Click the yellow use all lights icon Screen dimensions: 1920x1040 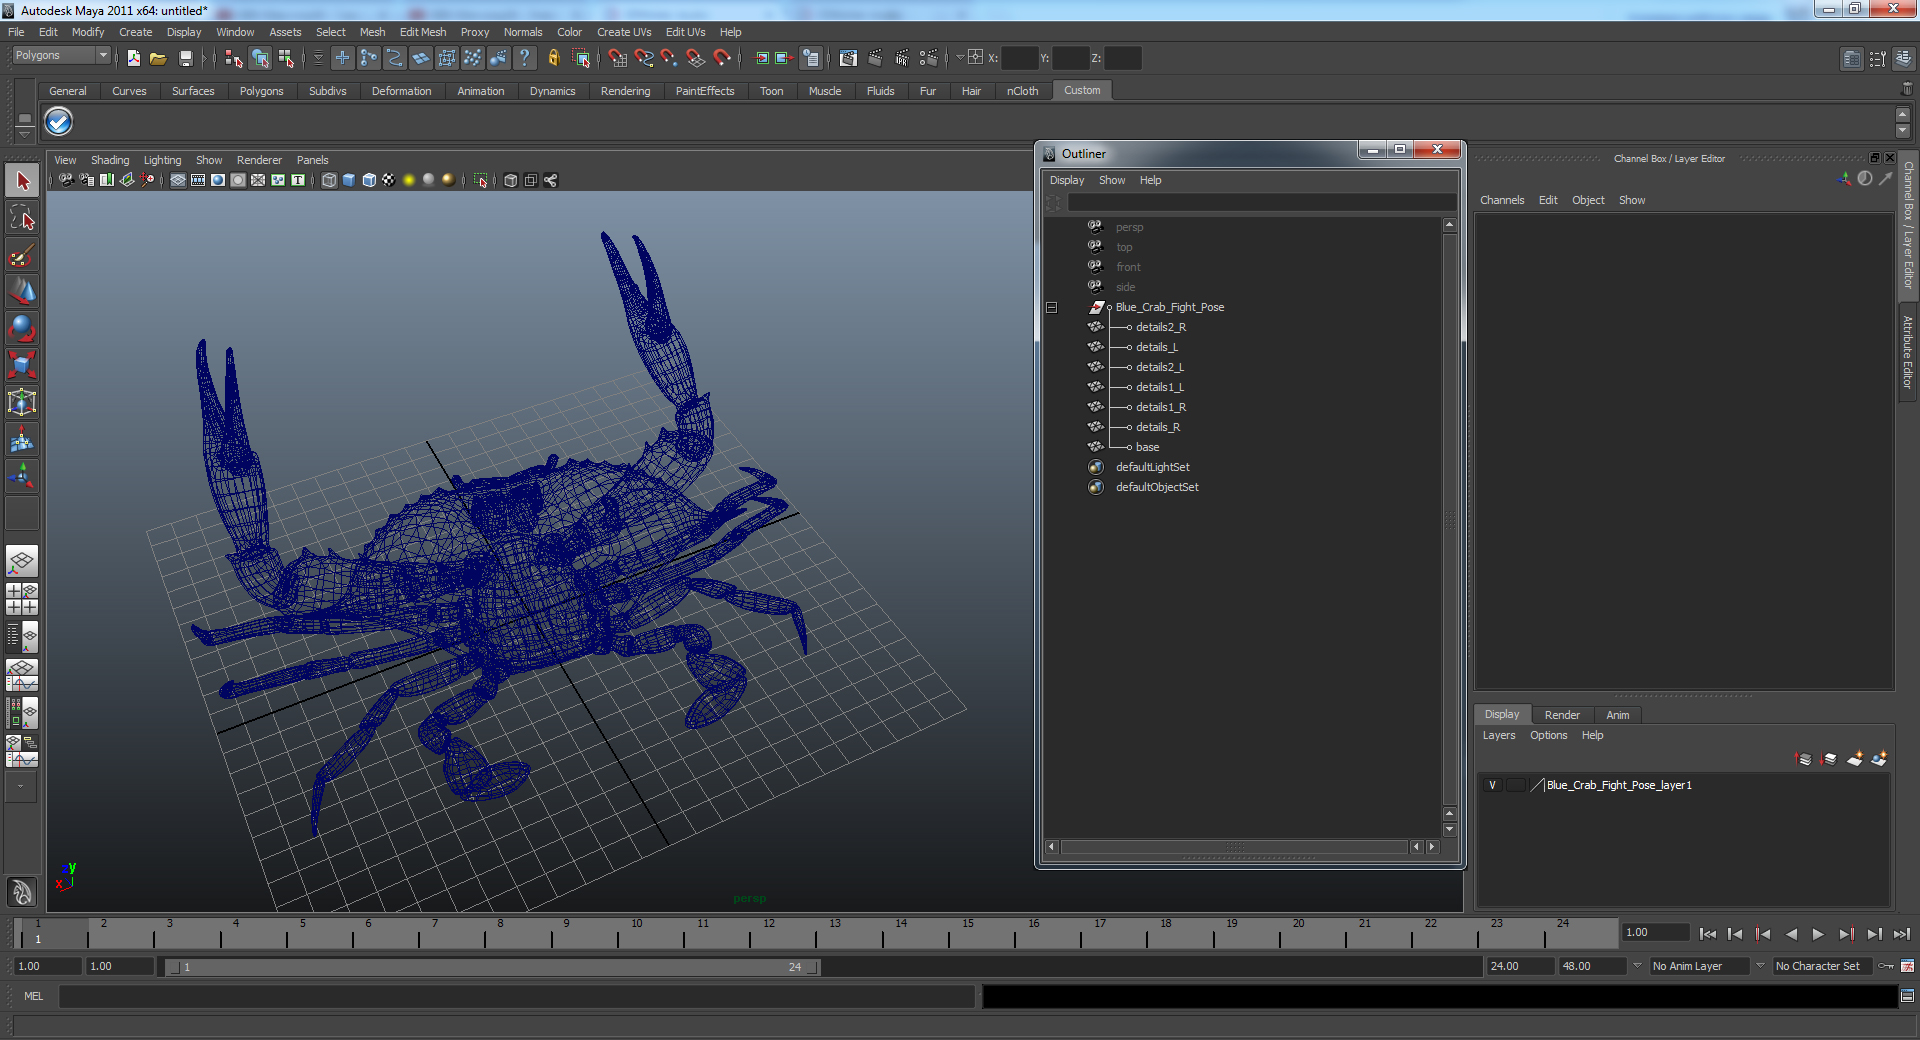point(409,180)
